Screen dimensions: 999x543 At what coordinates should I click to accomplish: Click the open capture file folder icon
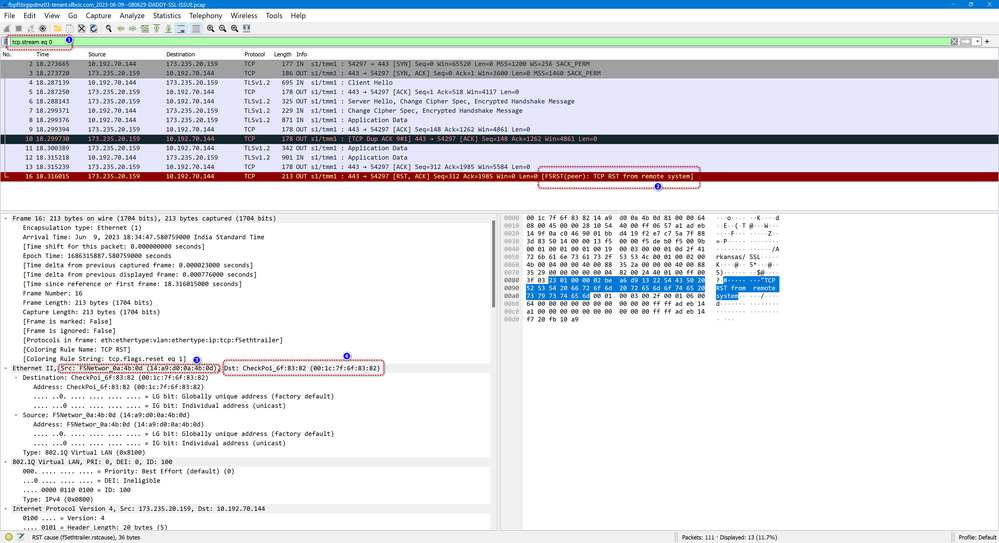click(x=58, y=29)
